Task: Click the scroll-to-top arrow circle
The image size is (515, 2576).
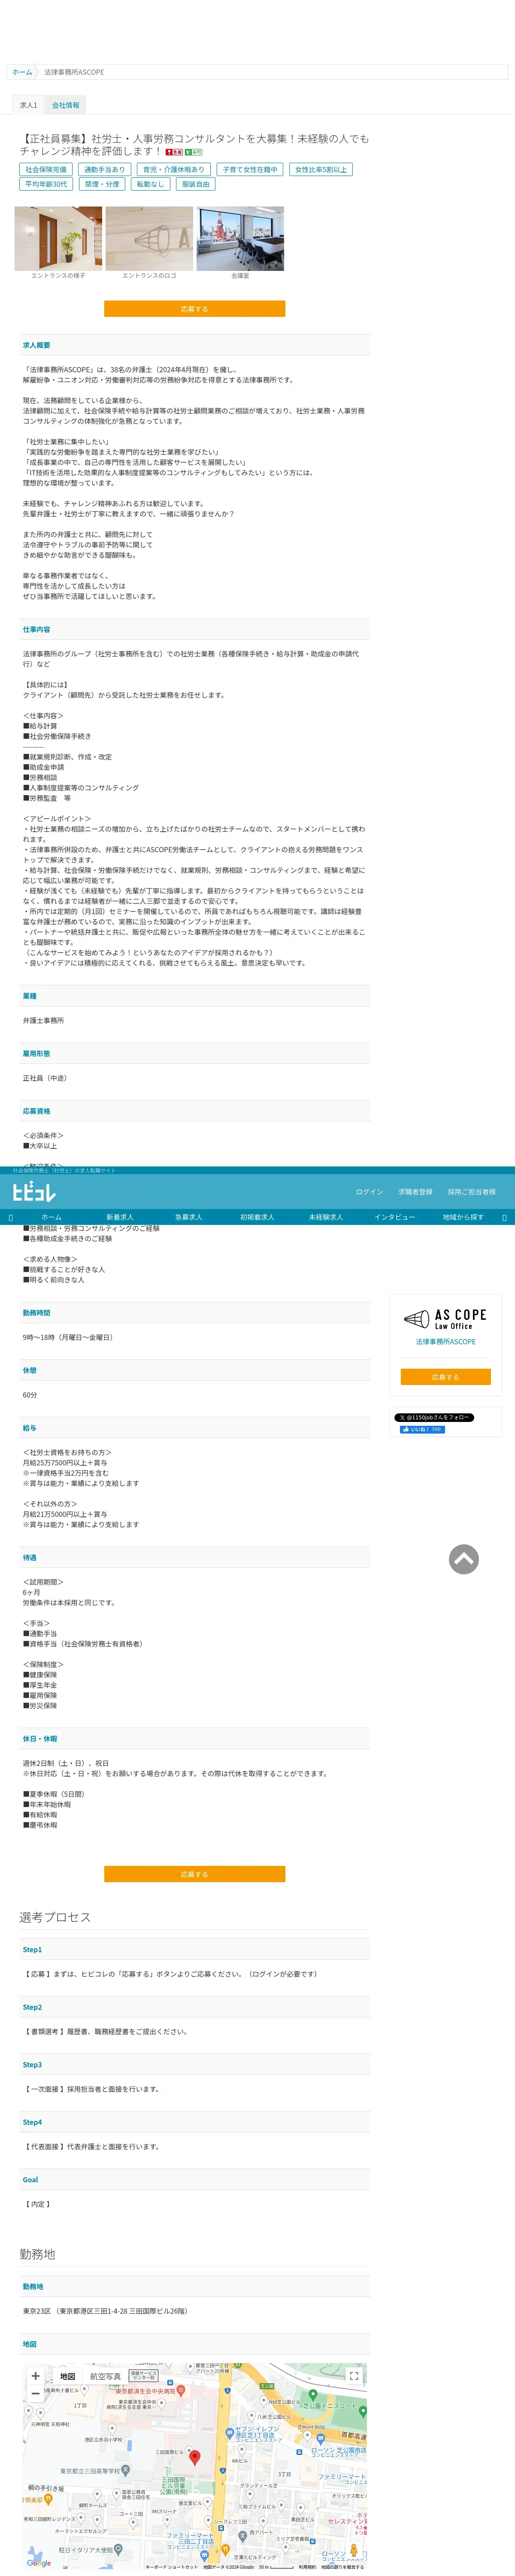Action: click(463, 1559)
